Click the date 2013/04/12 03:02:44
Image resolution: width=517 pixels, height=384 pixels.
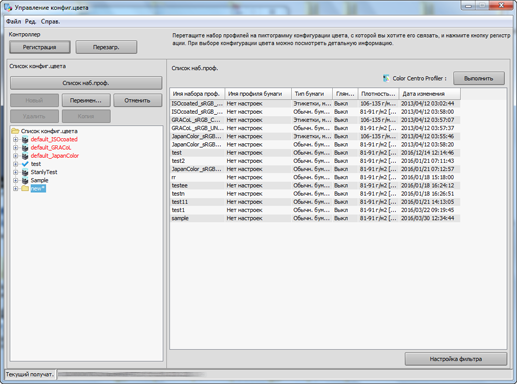[427, 103]
